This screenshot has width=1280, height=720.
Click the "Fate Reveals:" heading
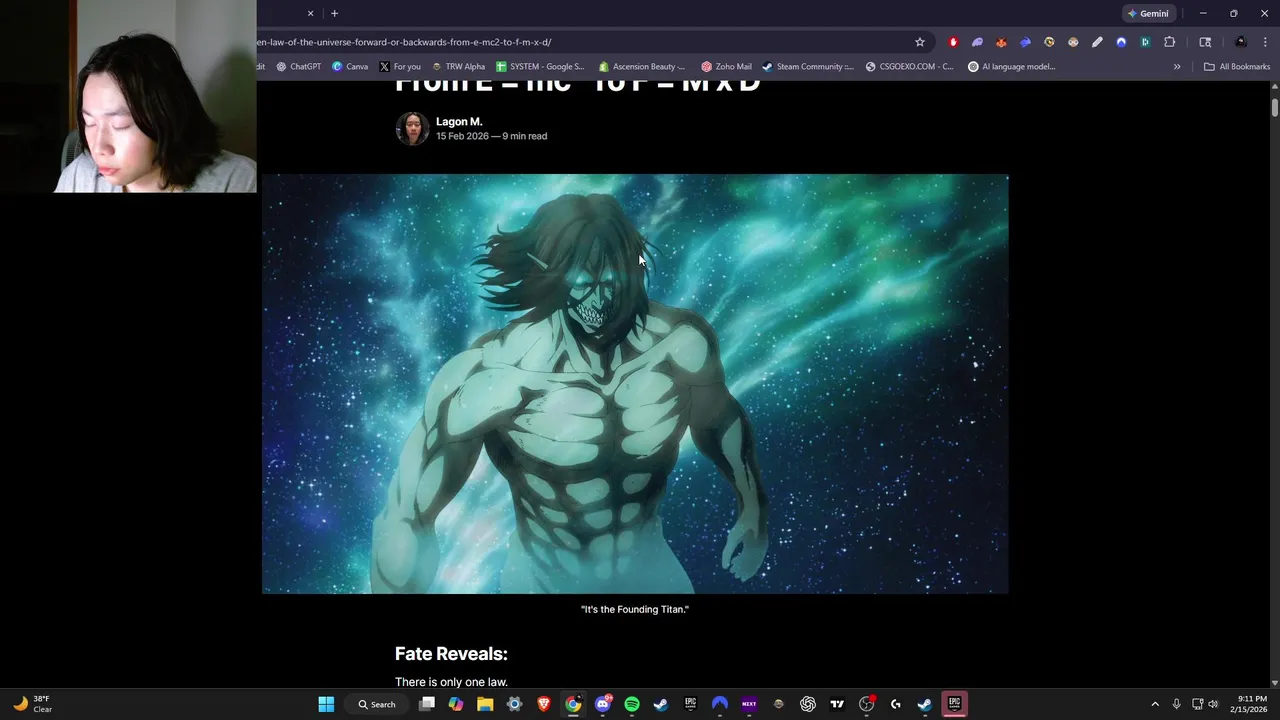[451, 654]
